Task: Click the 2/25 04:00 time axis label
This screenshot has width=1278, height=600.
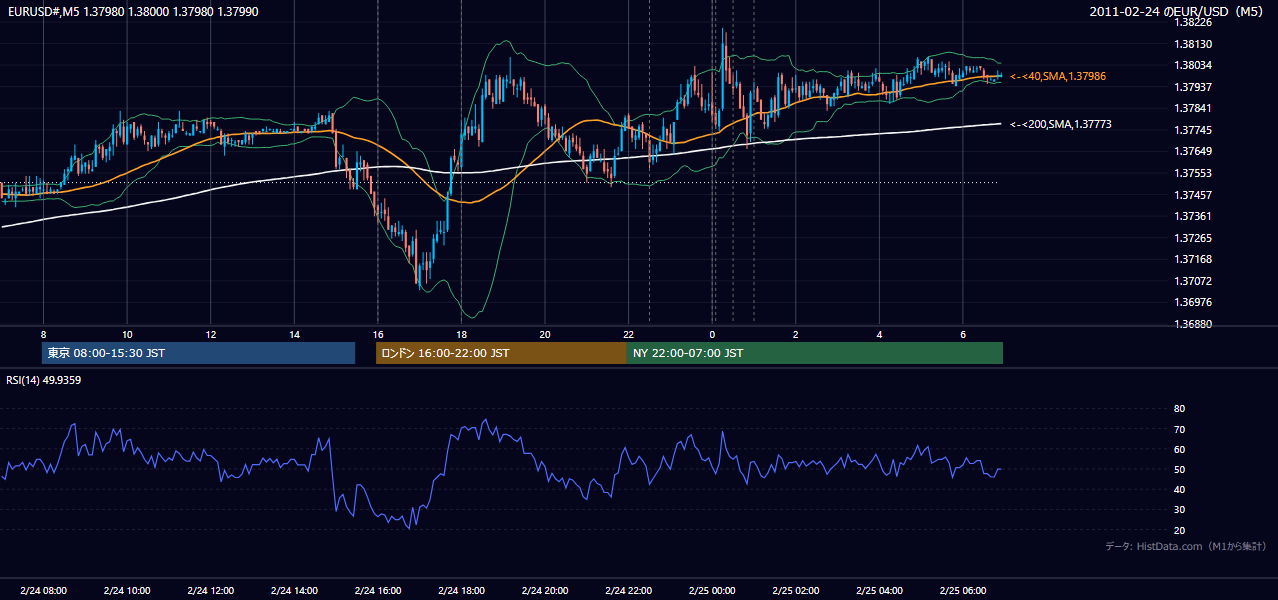Action: [879, 590]
